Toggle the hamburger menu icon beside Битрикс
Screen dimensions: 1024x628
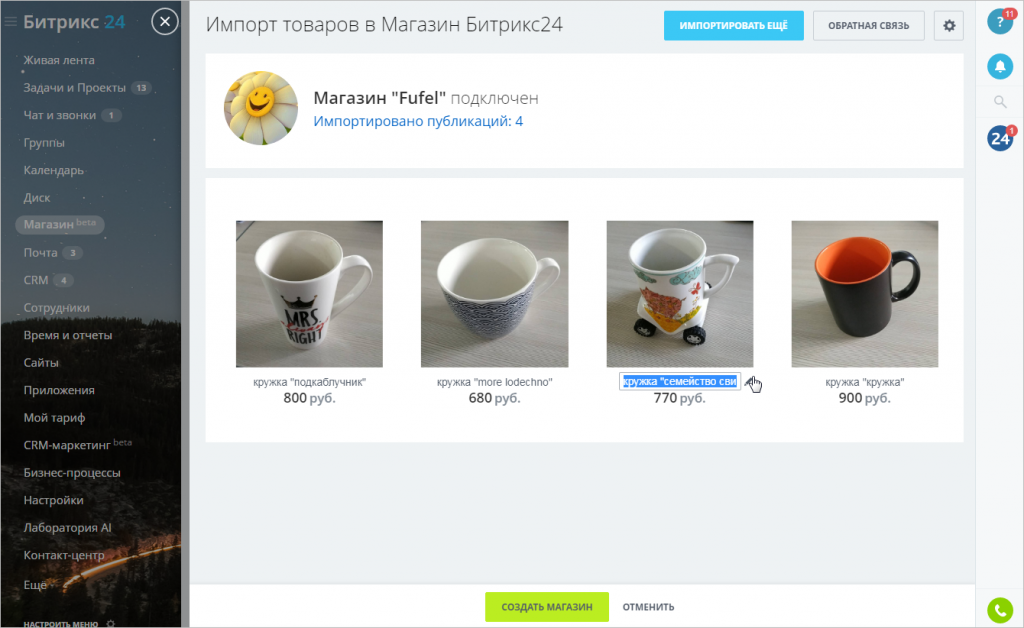pos(10,22)
